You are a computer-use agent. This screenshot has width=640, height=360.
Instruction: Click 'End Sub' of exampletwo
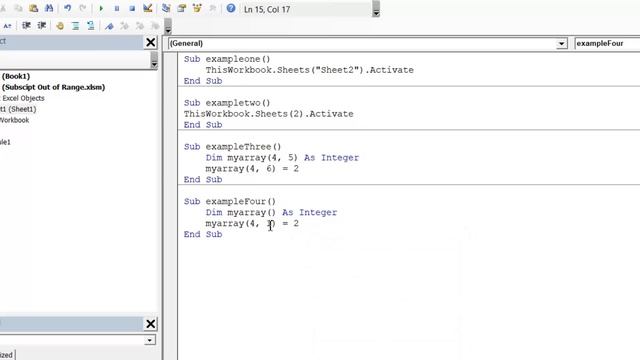click(203, 125)
